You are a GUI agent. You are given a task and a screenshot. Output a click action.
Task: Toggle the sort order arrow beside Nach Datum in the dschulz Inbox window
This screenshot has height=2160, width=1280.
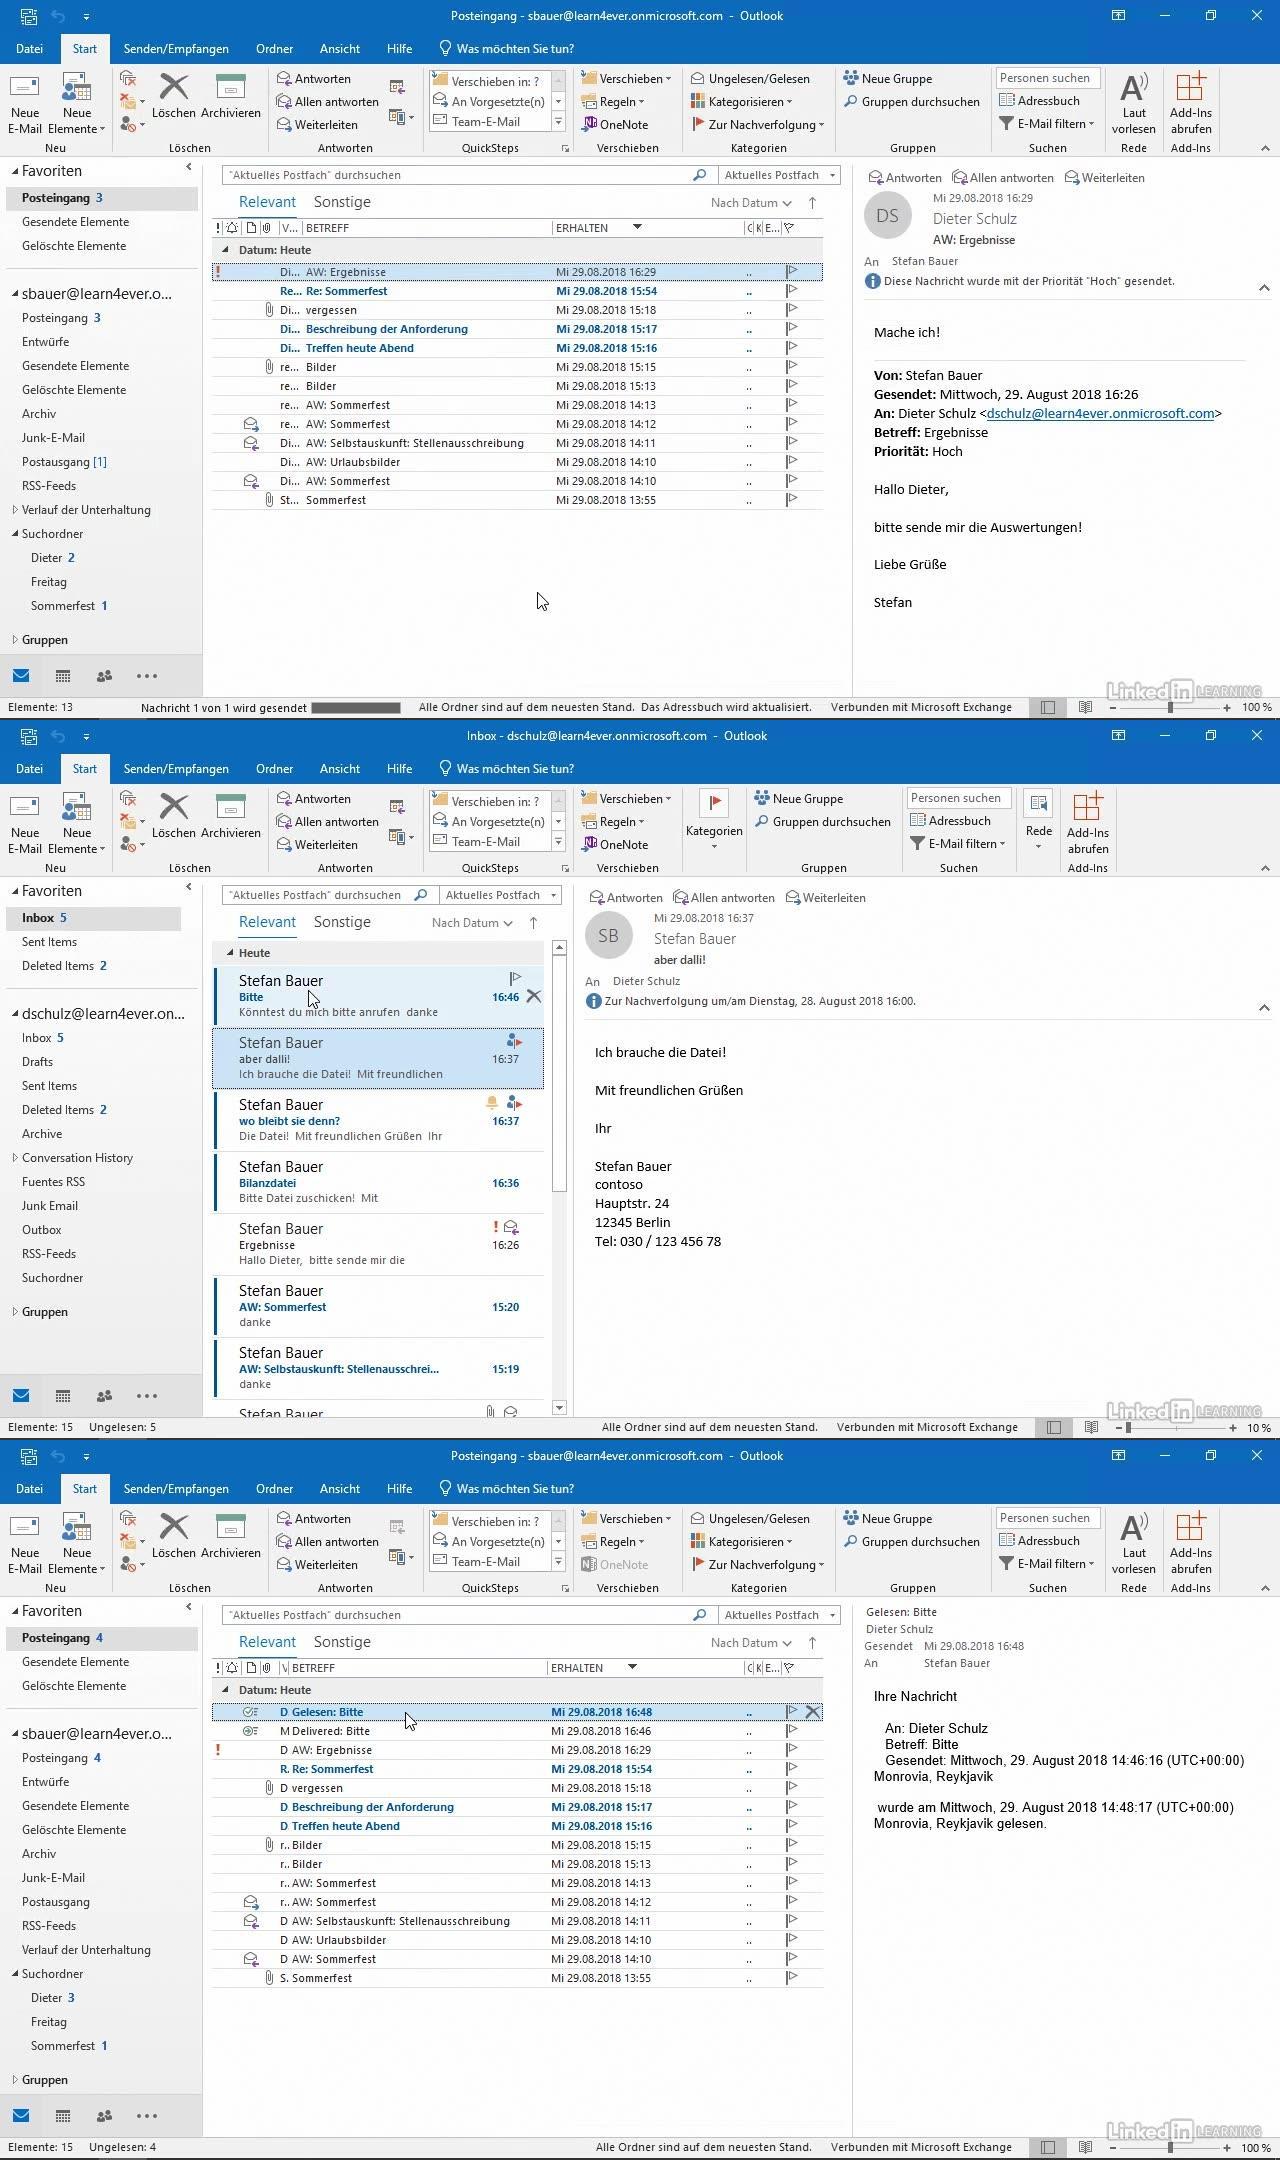click(x=533, y=923)
